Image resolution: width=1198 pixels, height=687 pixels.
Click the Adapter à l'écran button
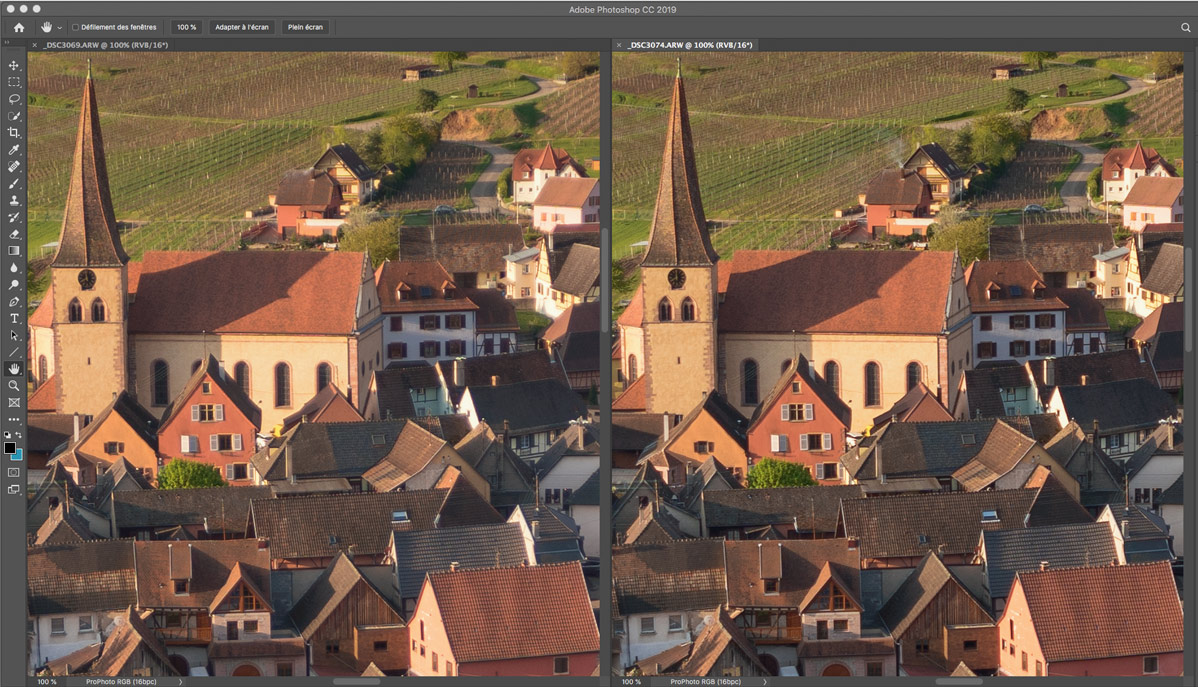point(241,27)
